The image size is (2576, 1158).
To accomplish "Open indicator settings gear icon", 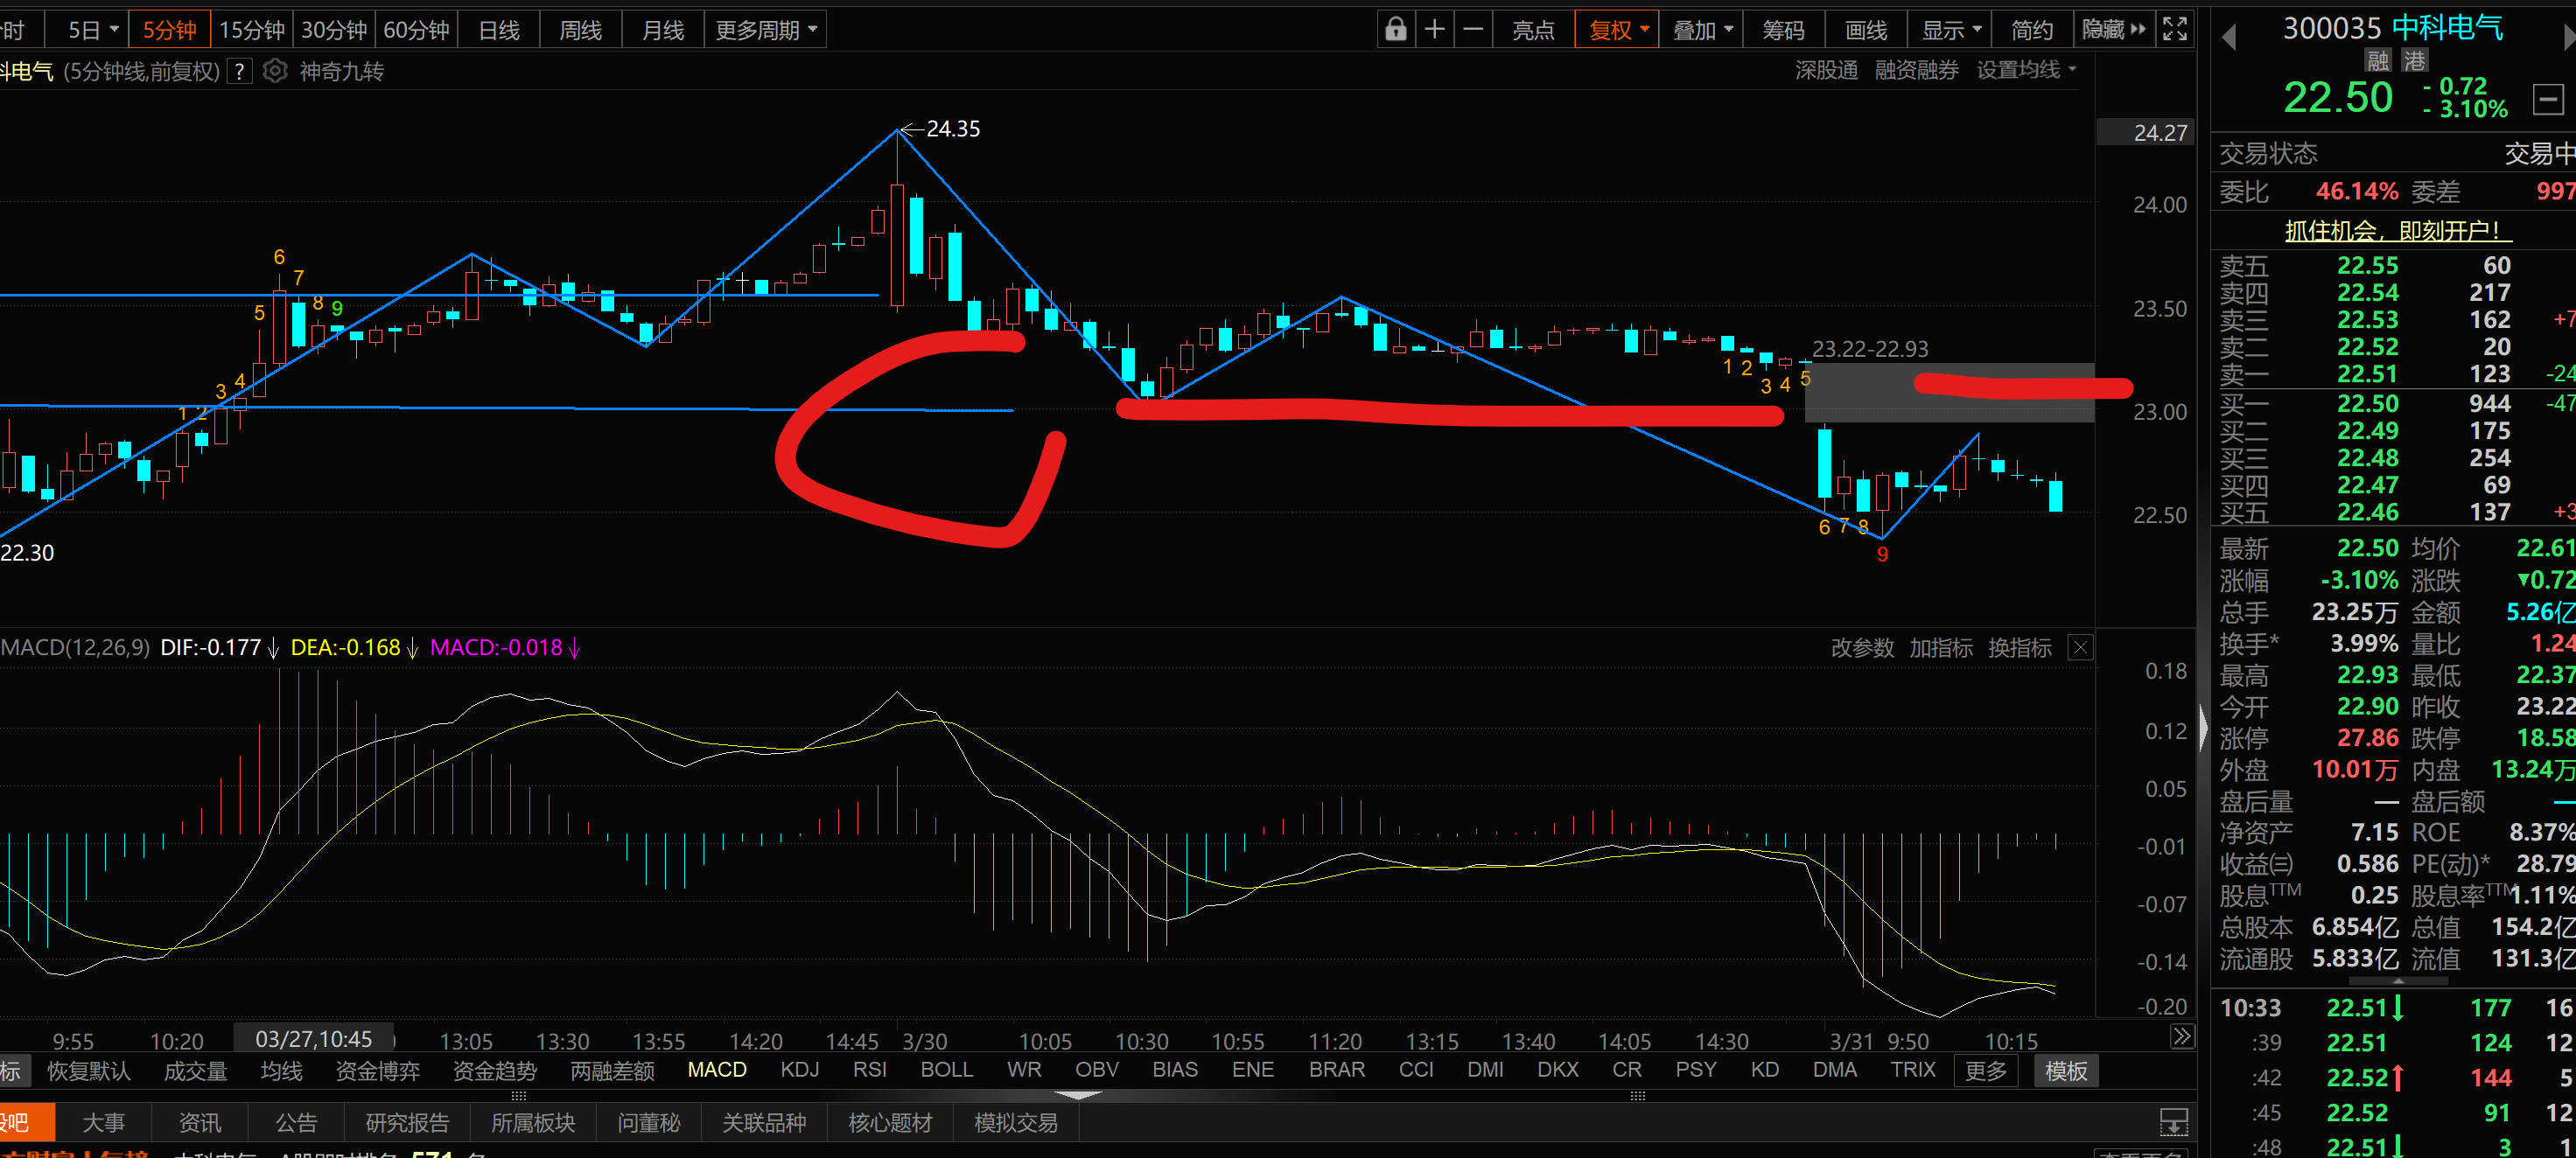I will click(275, 71).
